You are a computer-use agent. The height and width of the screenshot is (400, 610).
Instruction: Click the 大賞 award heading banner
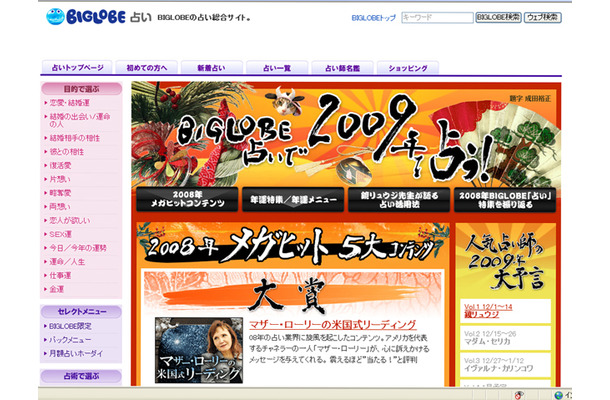click(293, 295)
